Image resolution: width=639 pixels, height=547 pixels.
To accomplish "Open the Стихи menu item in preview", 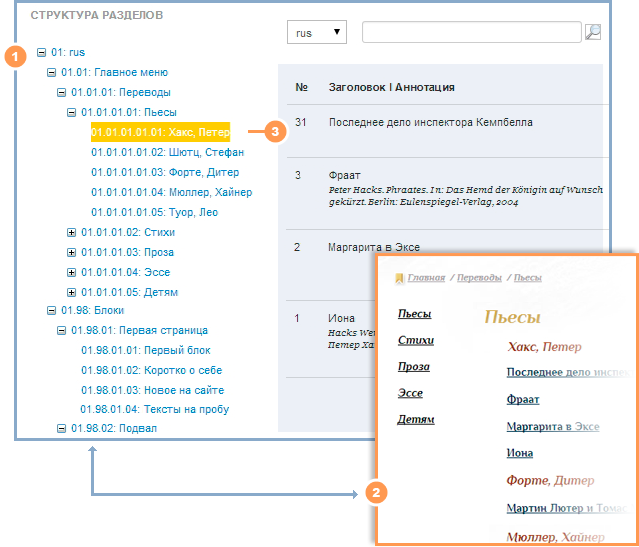I will (415, 341).
